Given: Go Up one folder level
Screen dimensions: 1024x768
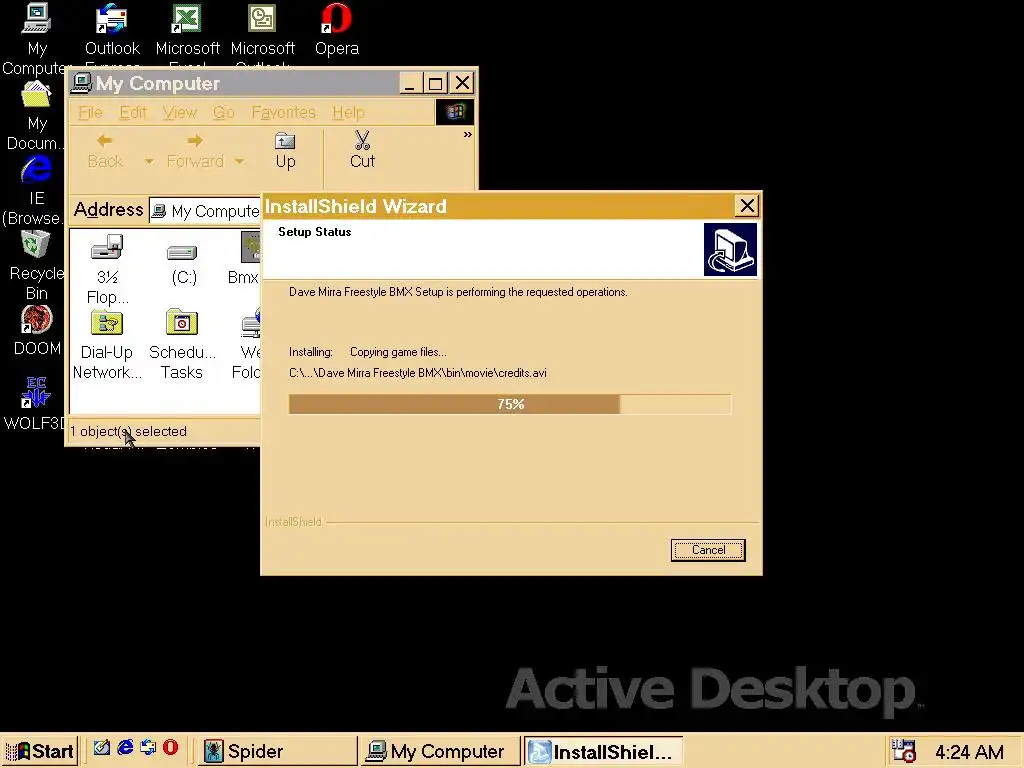Looking at the screenshot, I should pos(285,152).
